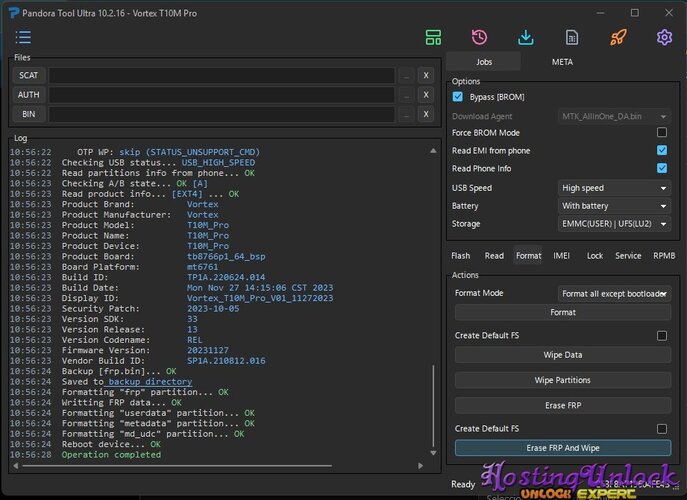
Task: Clear the AUTH file with X
Action: tap(426, 95)
